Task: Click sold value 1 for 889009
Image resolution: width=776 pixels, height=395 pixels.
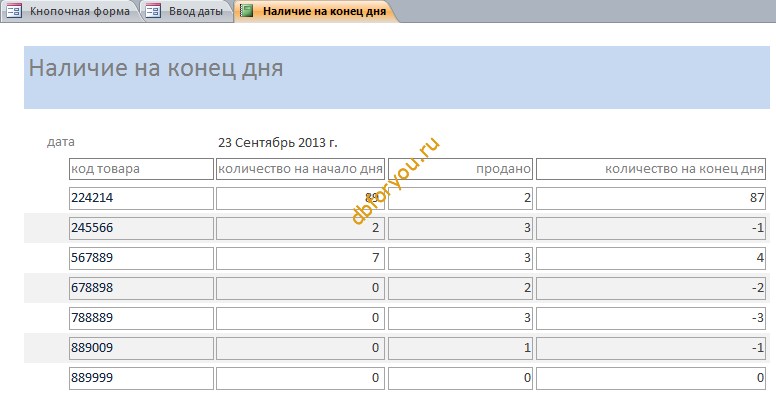Action: (x=460, y=348)
